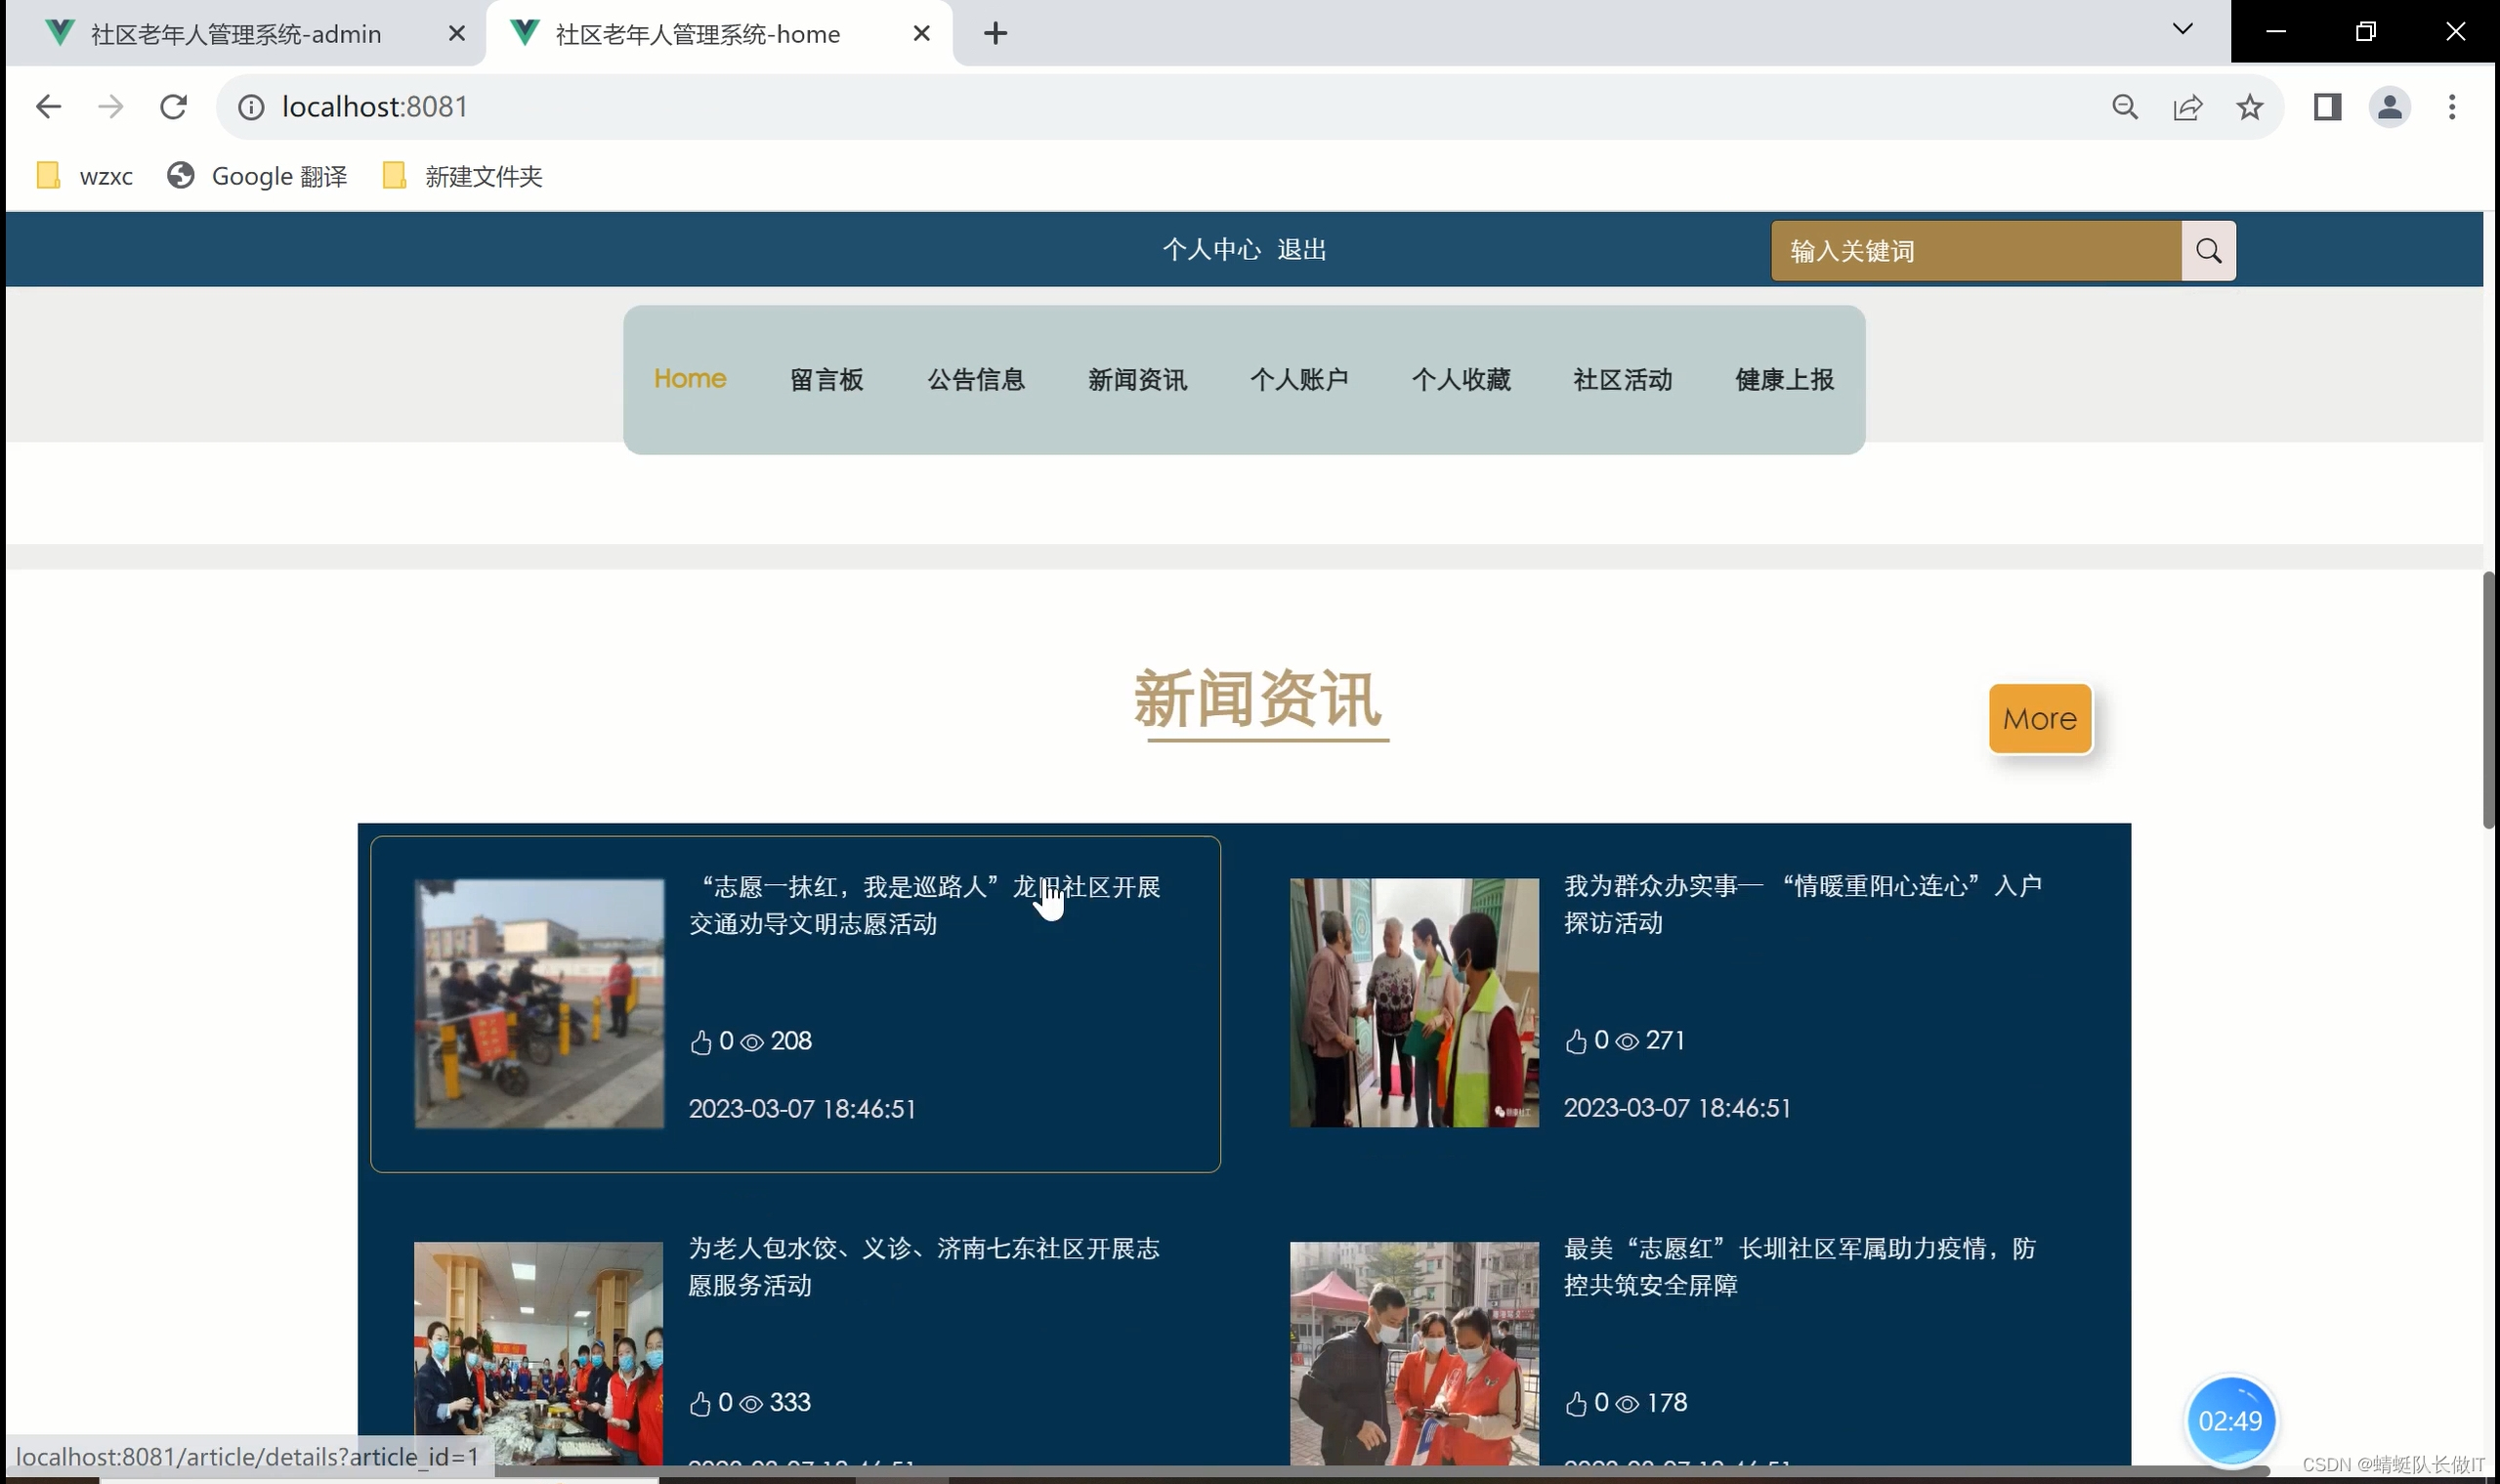Image resolution: width=2500 pixels, height=1484 pixels.
Task: Open Chrome three-dot menu
Action: pos(2451,107)
